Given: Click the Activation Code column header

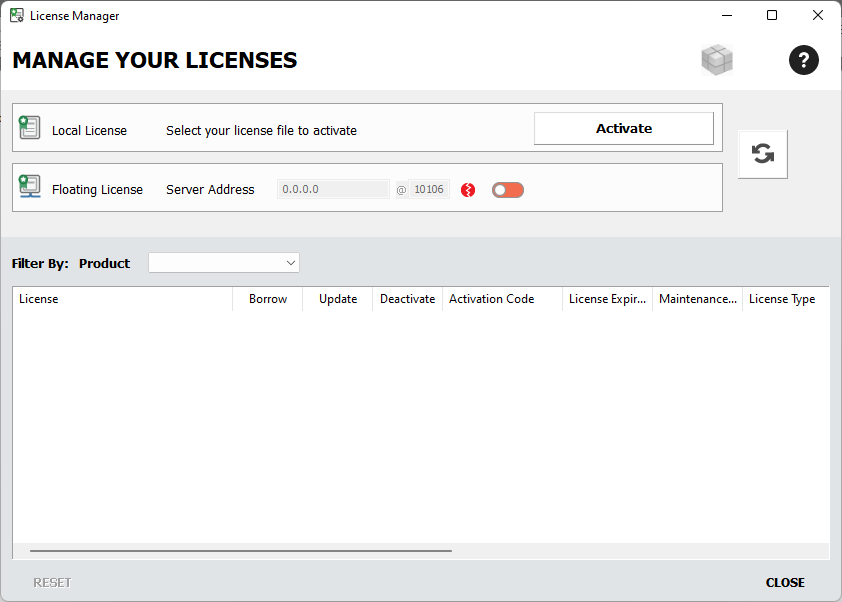Looking at the screenshot, I should tap(491, 298).
